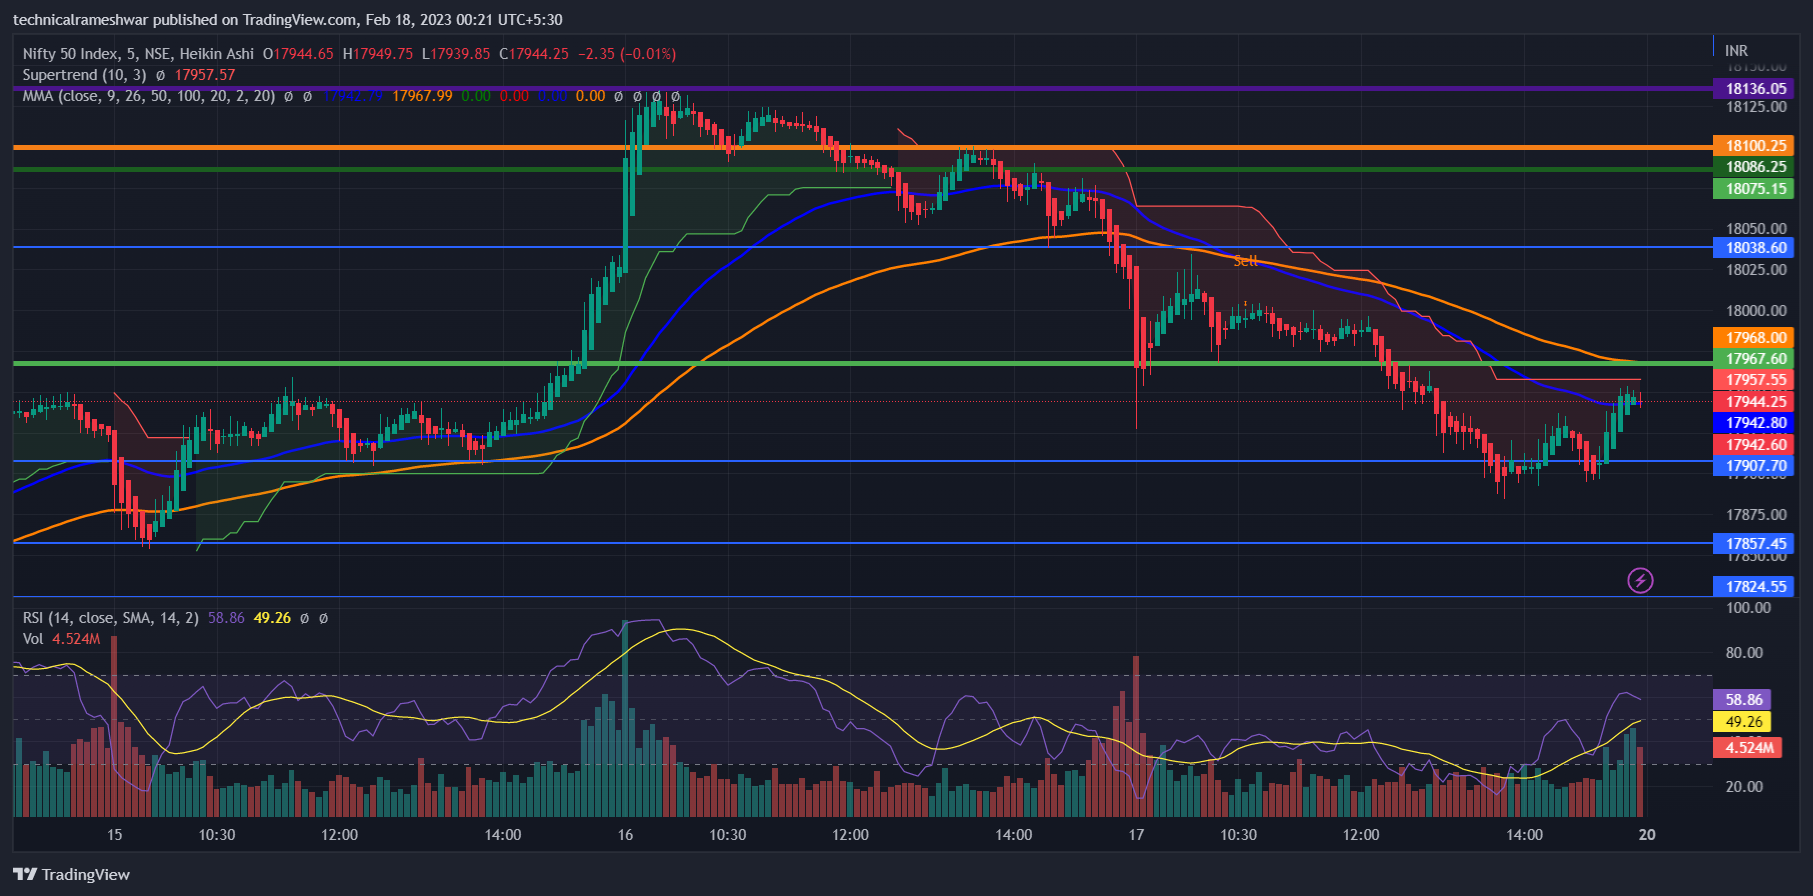Click the 18000.00 level on price axis

pyautogui.click(x=1756, y=311)
